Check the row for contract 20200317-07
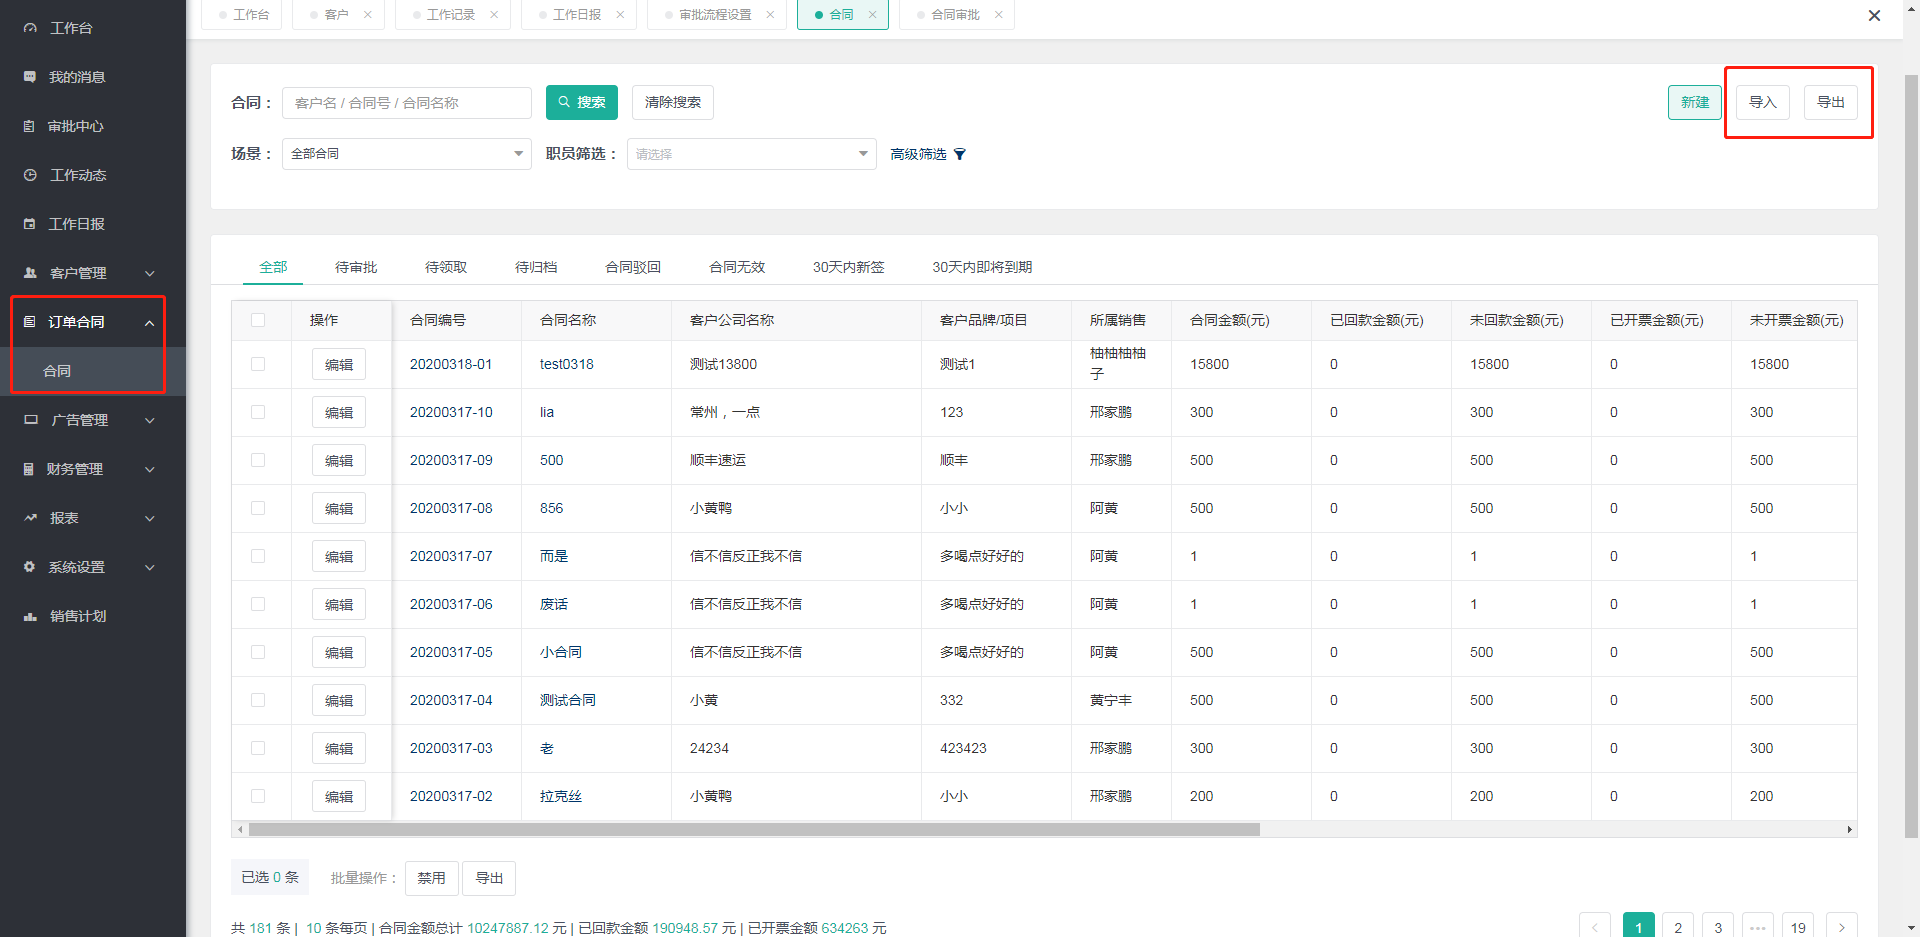Screen dimensions: 1920x937 [258, 556]
